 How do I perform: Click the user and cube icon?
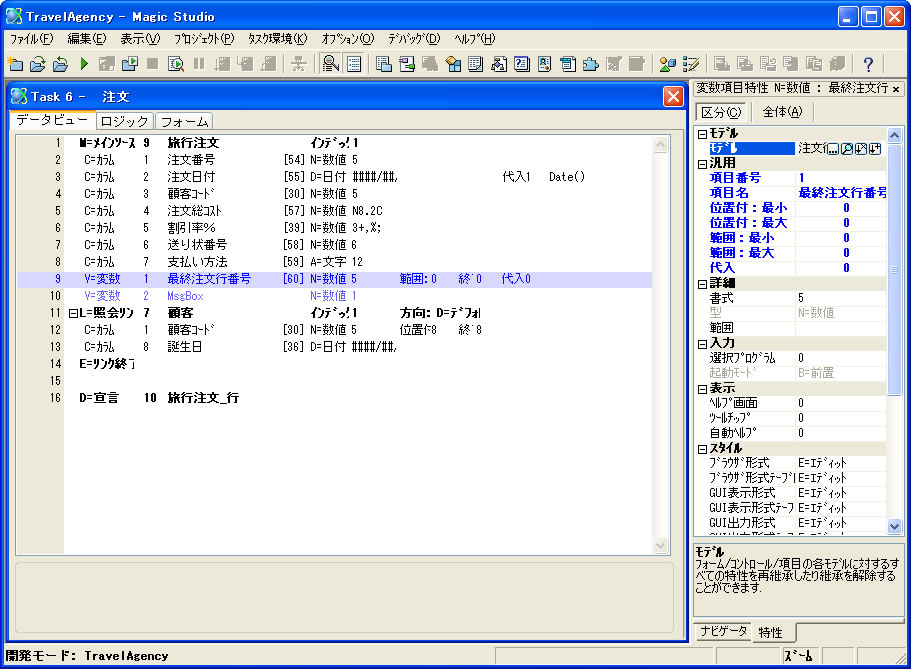(668, 63)
